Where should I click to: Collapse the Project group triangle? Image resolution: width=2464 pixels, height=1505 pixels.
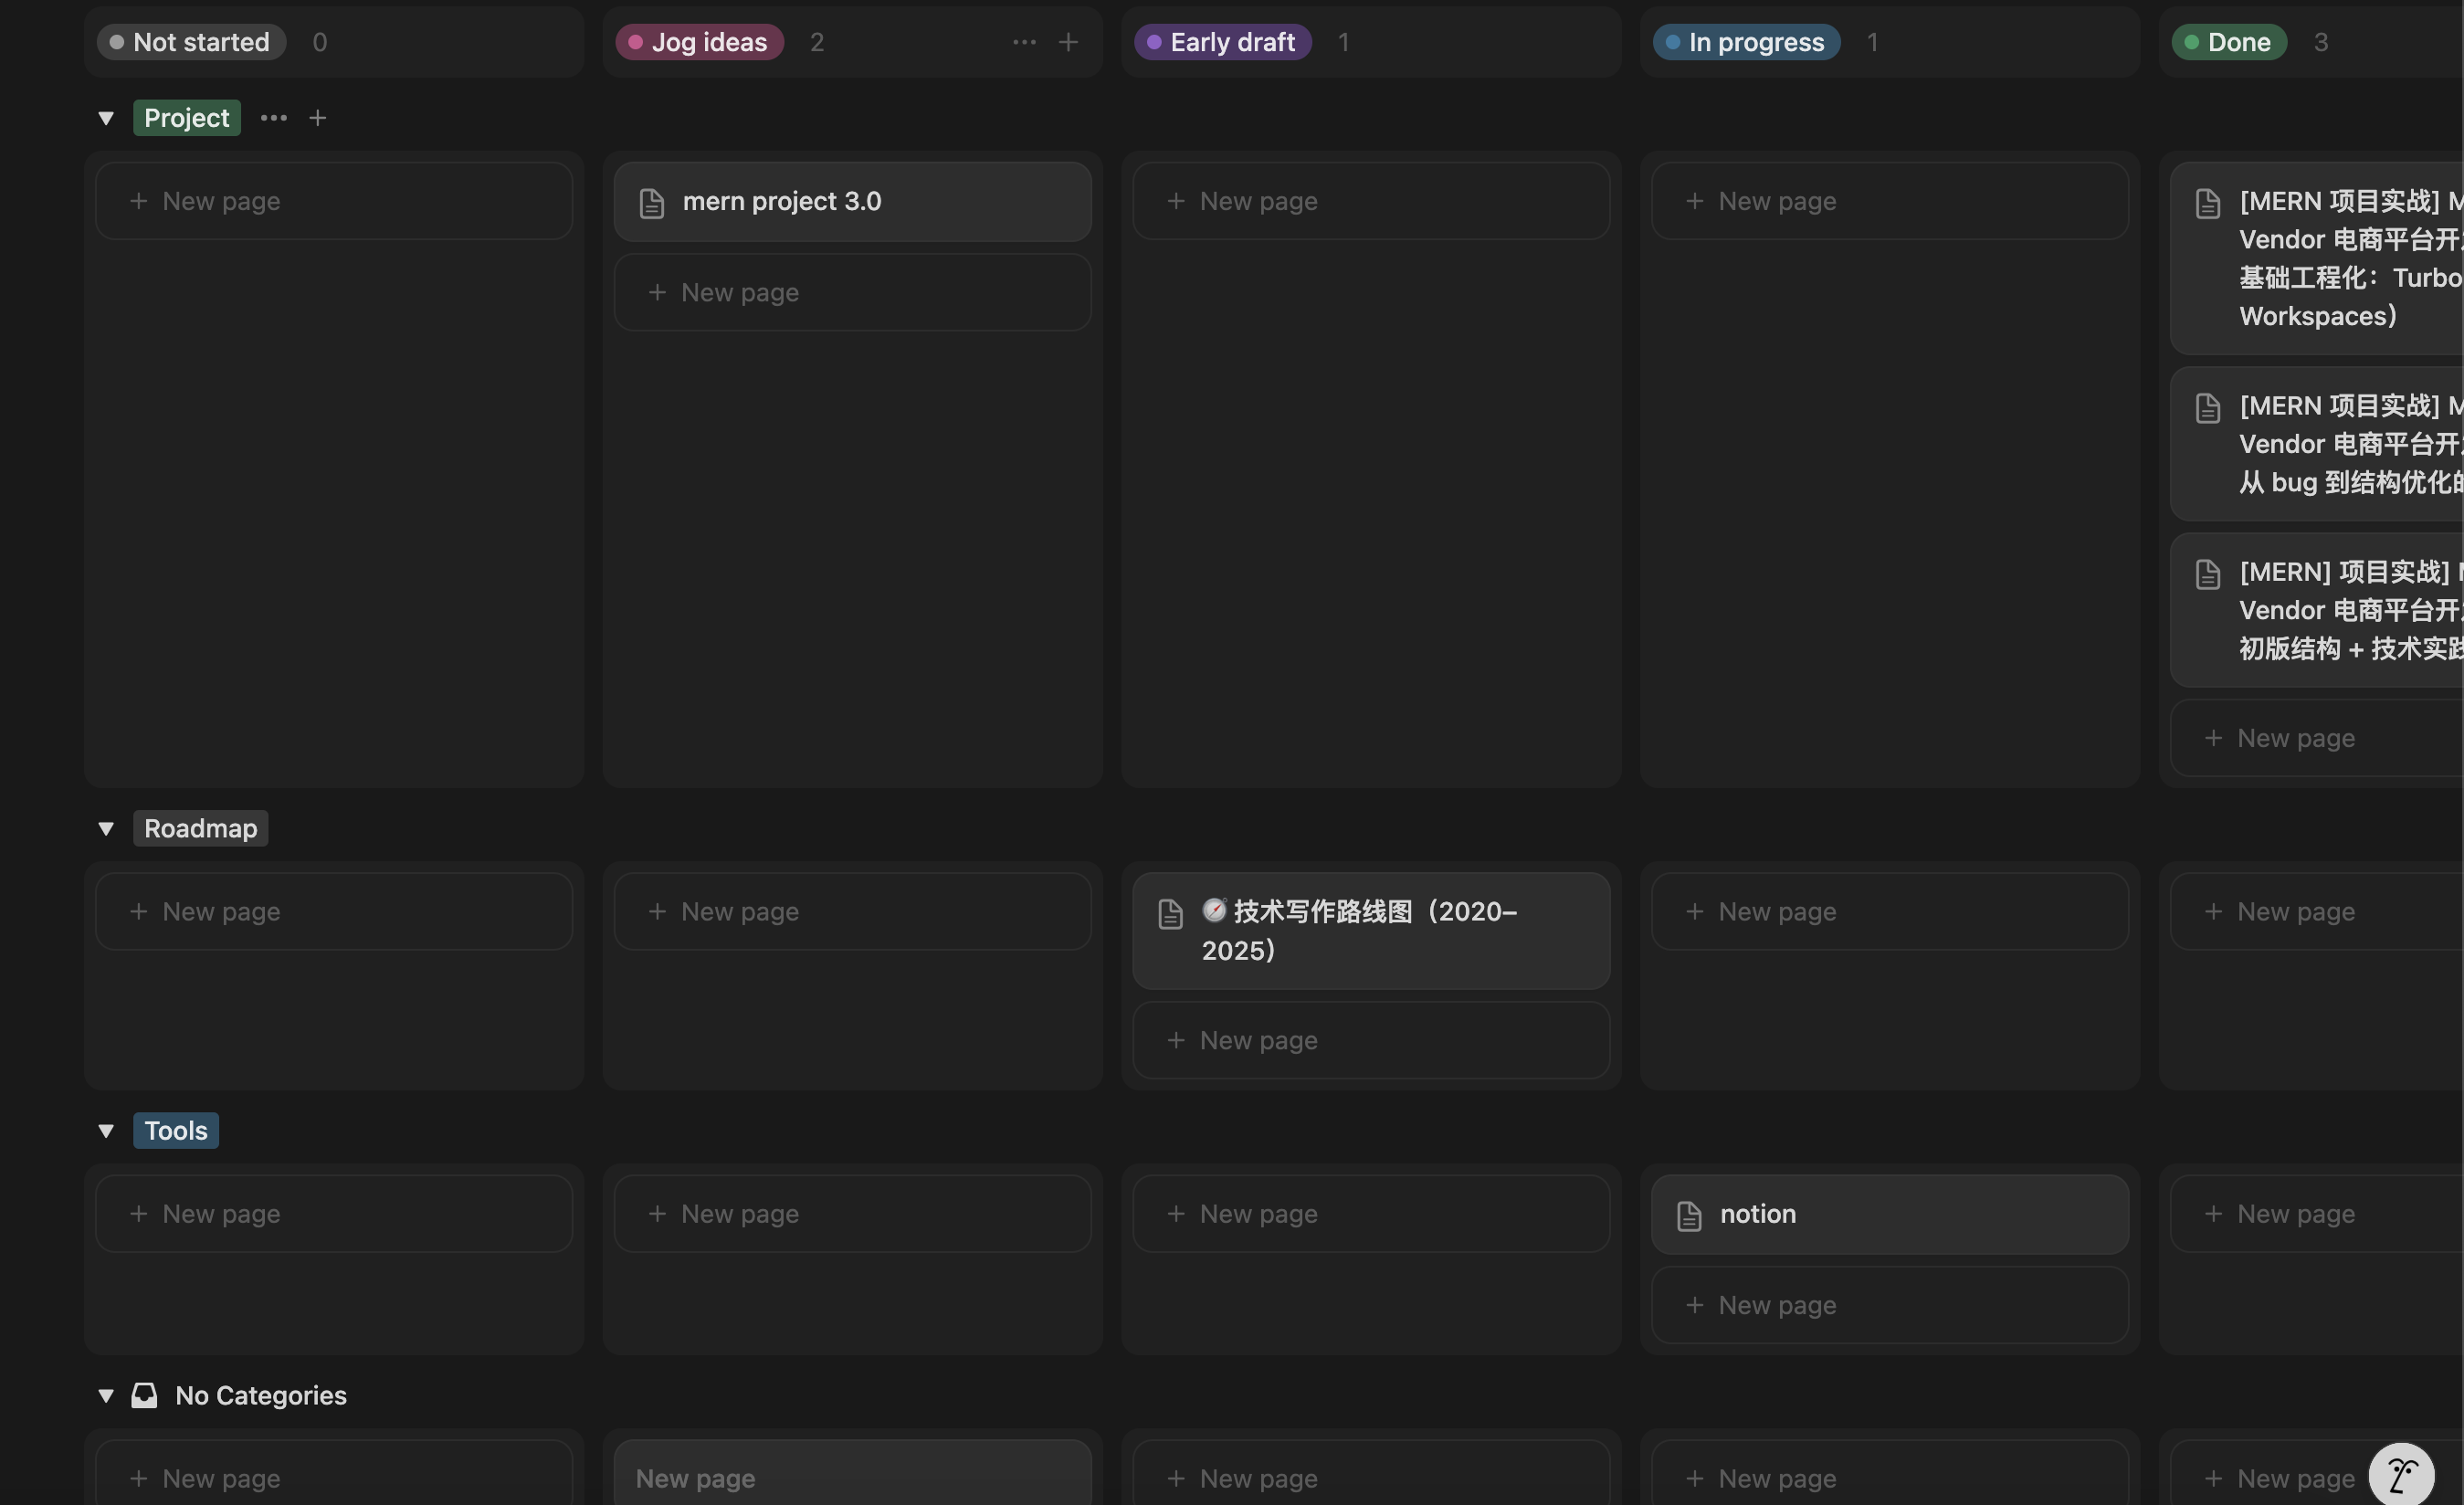pos(106,118)
